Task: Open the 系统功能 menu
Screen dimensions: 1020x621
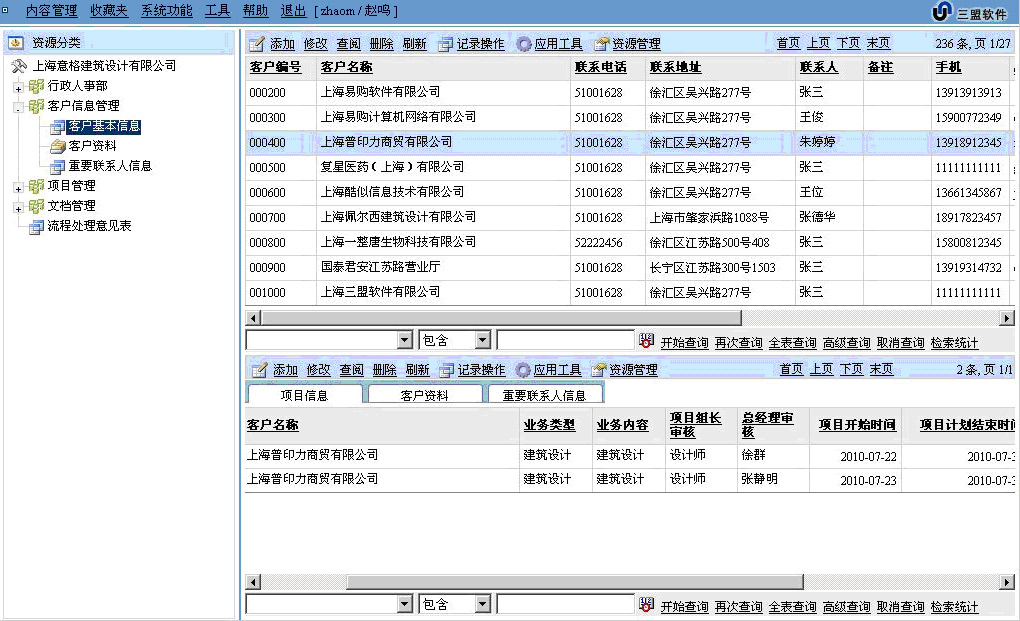Action: 166,10
